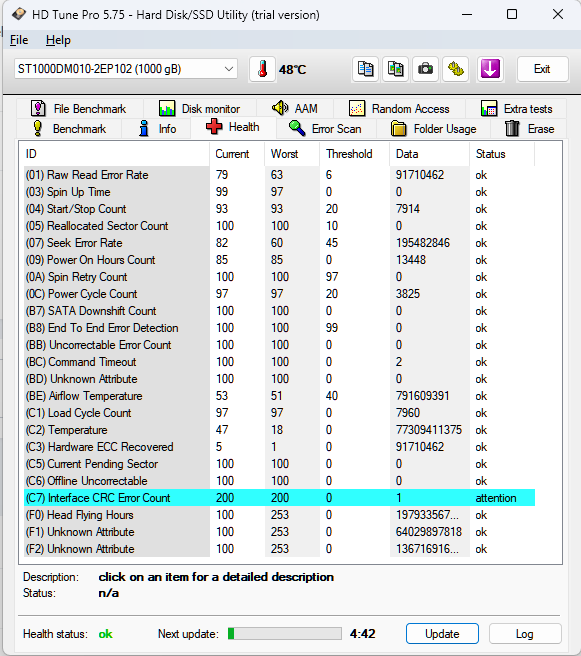Image resolution: width=581 pixels, height=656 pixels.
Task: Click the red thermometer temperature icon
Action: click(x=262, y=69)
